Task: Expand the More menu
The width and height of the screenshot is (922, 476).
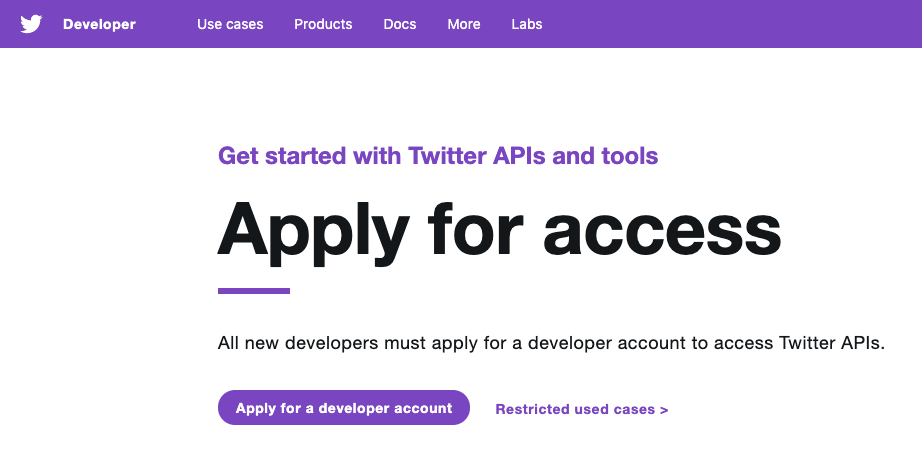Action: pyautogui.click(x=464, y=24)
